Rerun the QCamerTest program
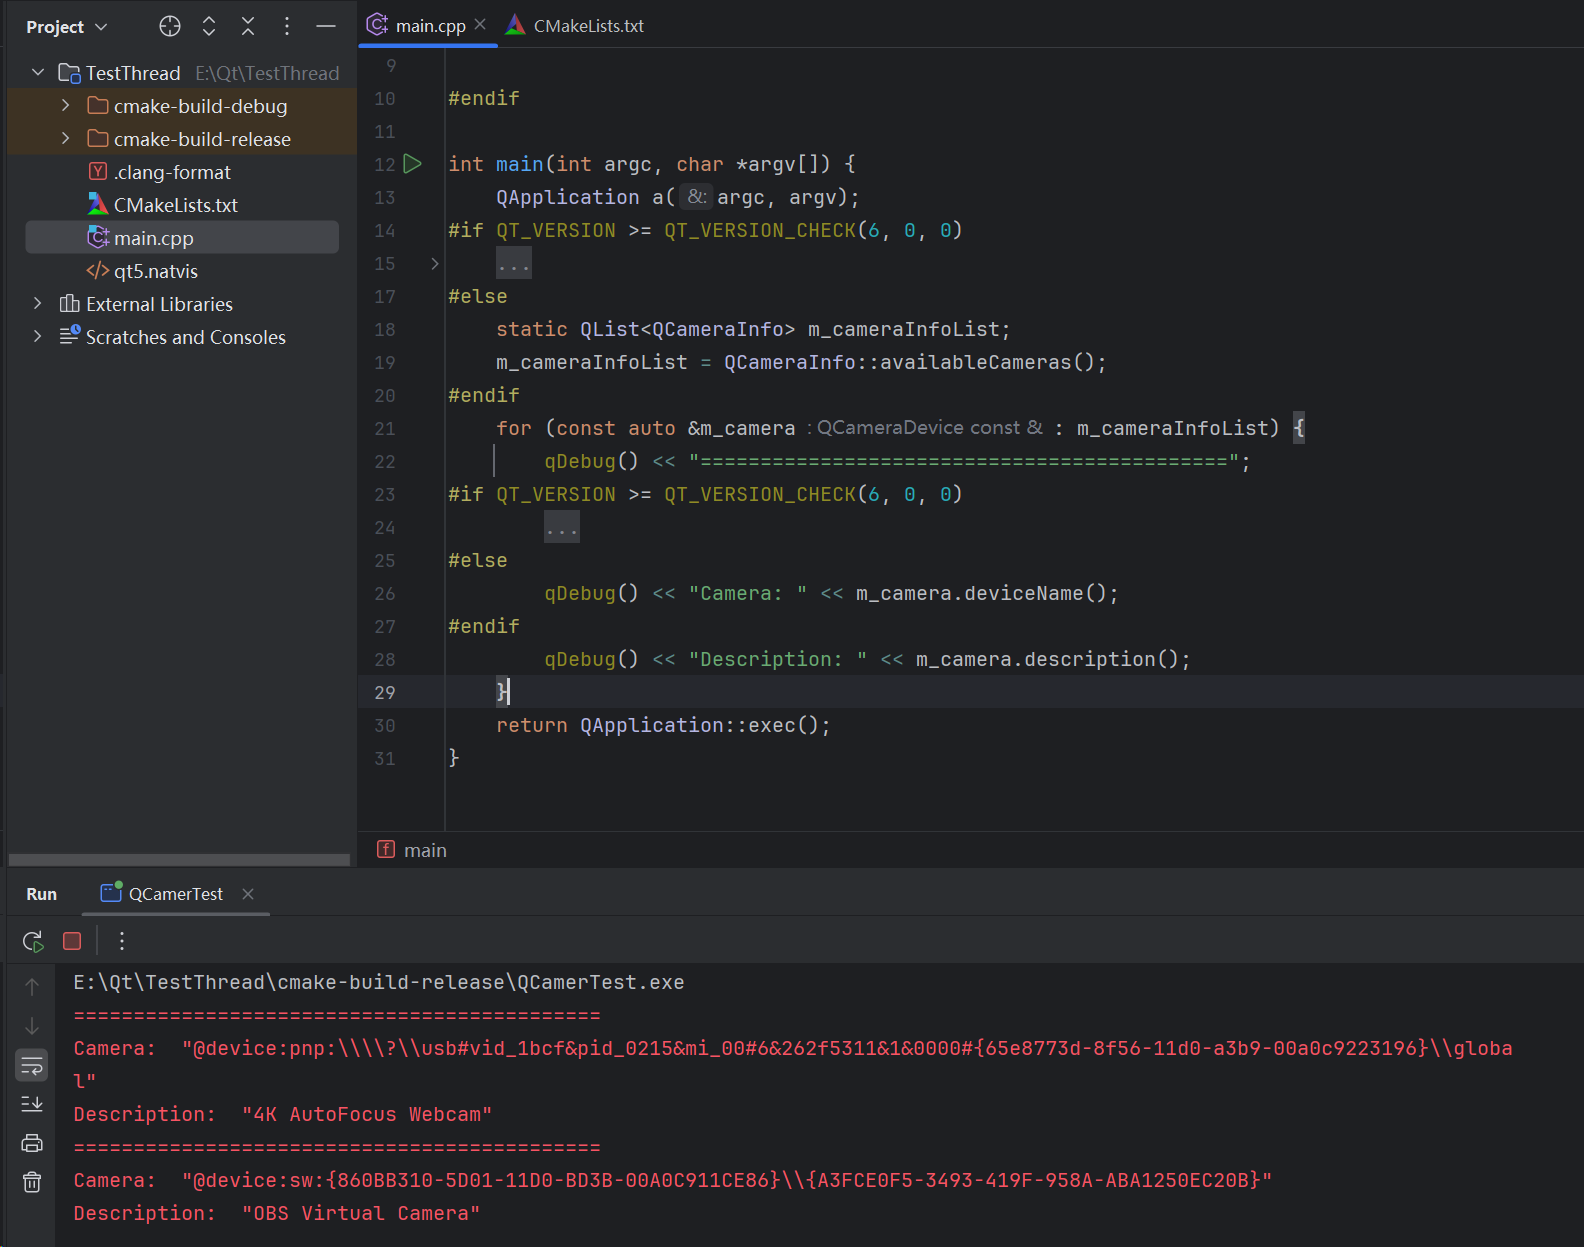 (33, 941)
